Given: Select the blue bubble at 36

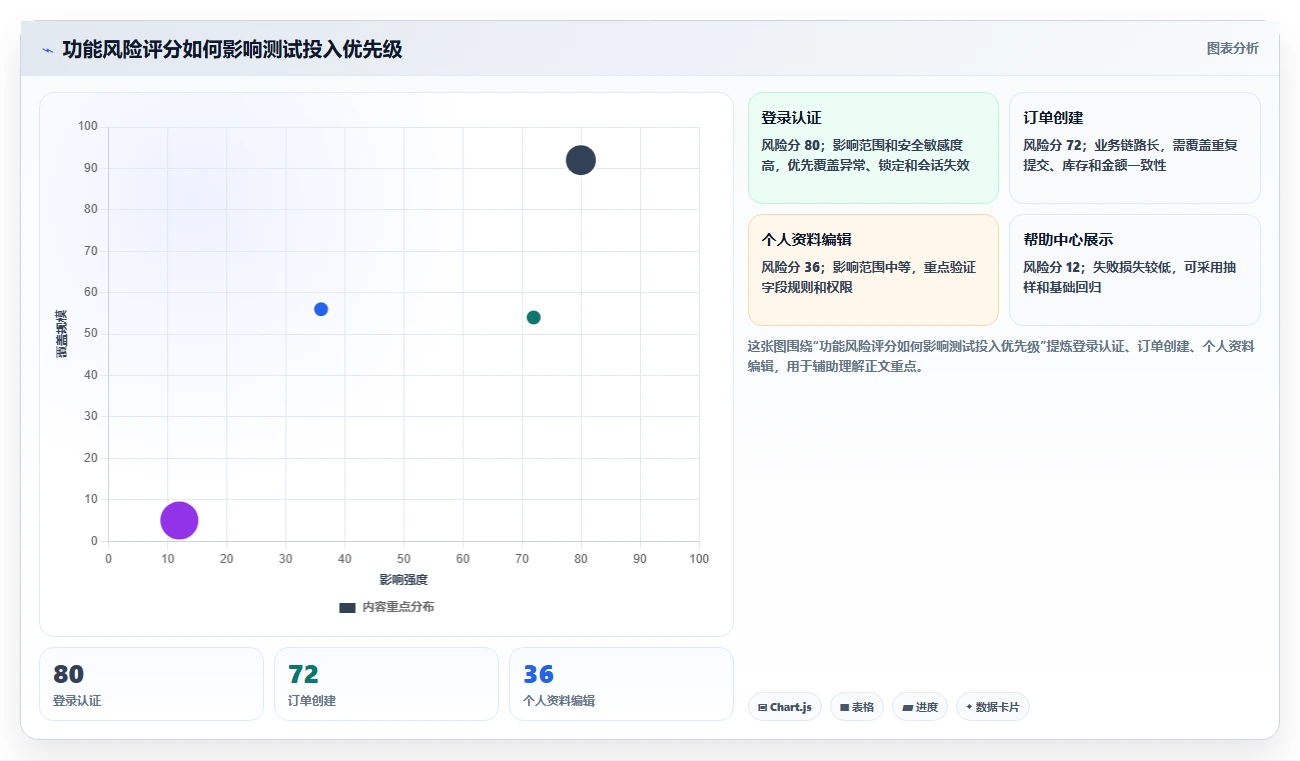Looking at the screenshot, I should pos(321,309).
